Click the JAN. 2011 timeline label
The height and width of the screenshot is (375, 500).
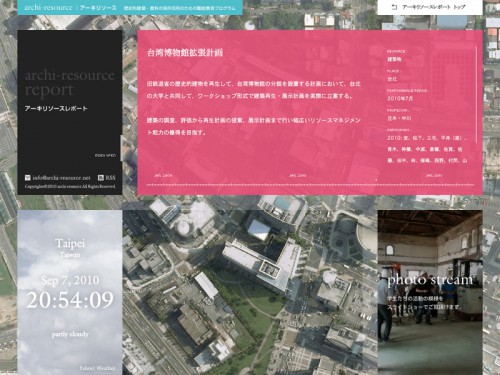(433, 175)
